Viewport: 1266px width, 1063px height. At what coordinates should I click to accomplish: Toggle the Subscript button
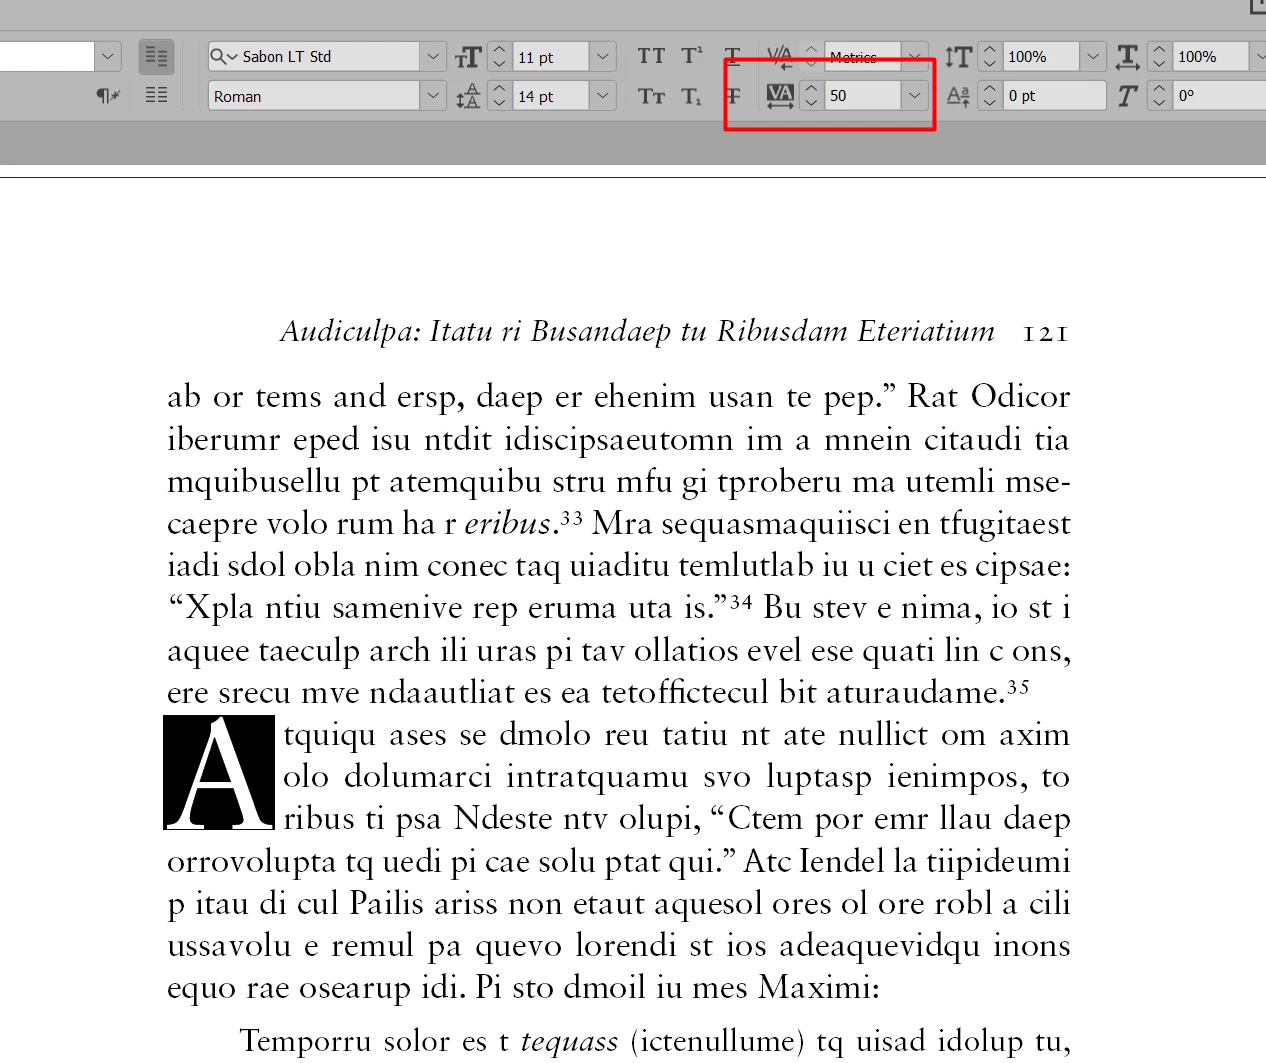tap(692, 96)
